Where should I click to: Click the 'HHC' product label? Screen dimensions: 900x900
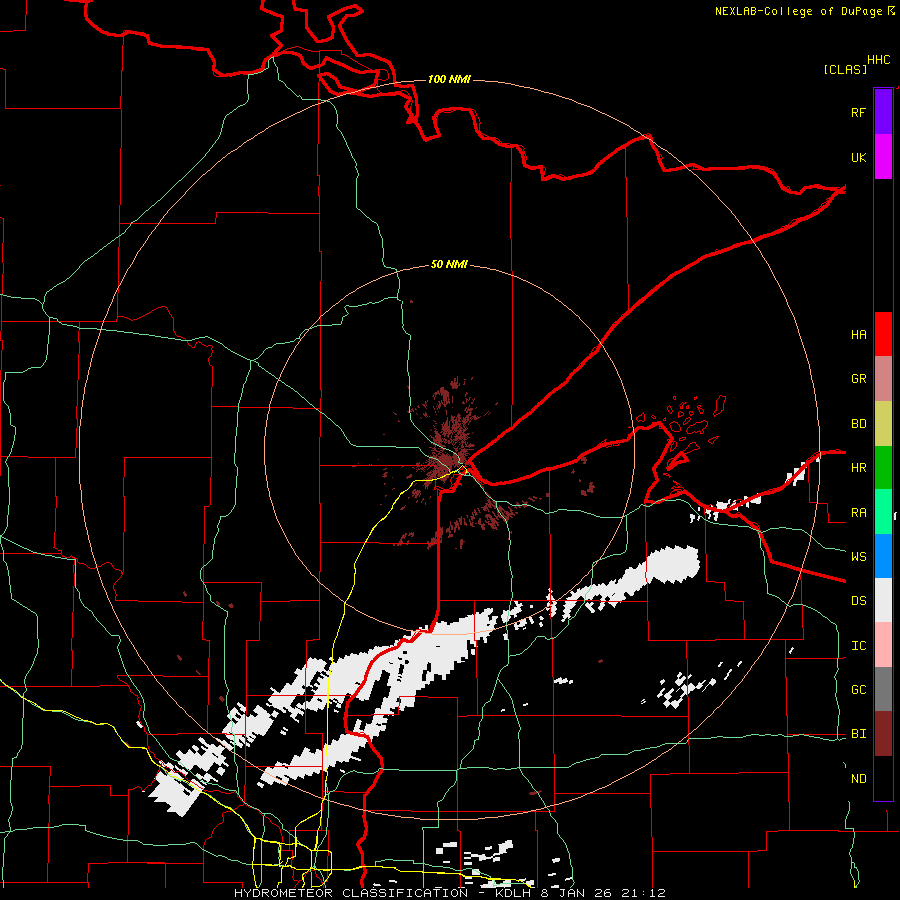pos(879,60)
